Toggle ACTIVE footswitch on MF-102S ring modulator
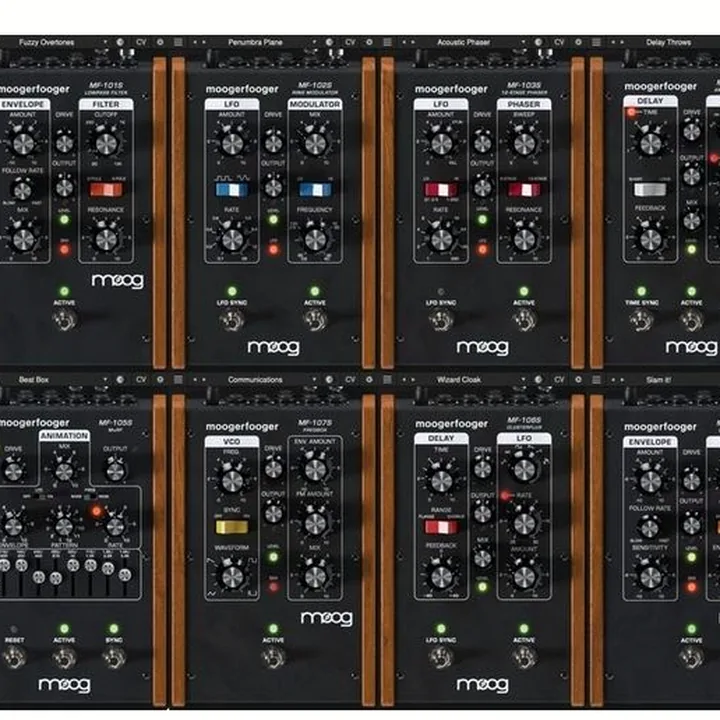 [x=315, y=320]
